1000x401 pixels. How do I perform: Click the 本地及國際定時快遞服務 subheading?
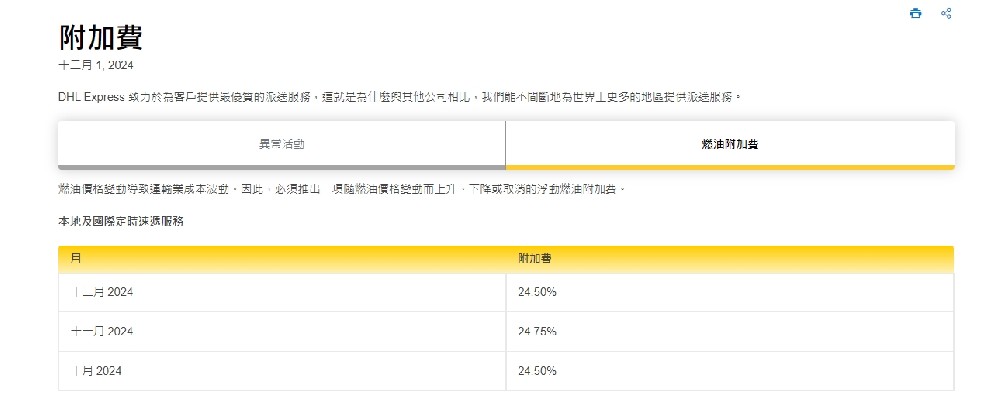(x=121, y=220)
